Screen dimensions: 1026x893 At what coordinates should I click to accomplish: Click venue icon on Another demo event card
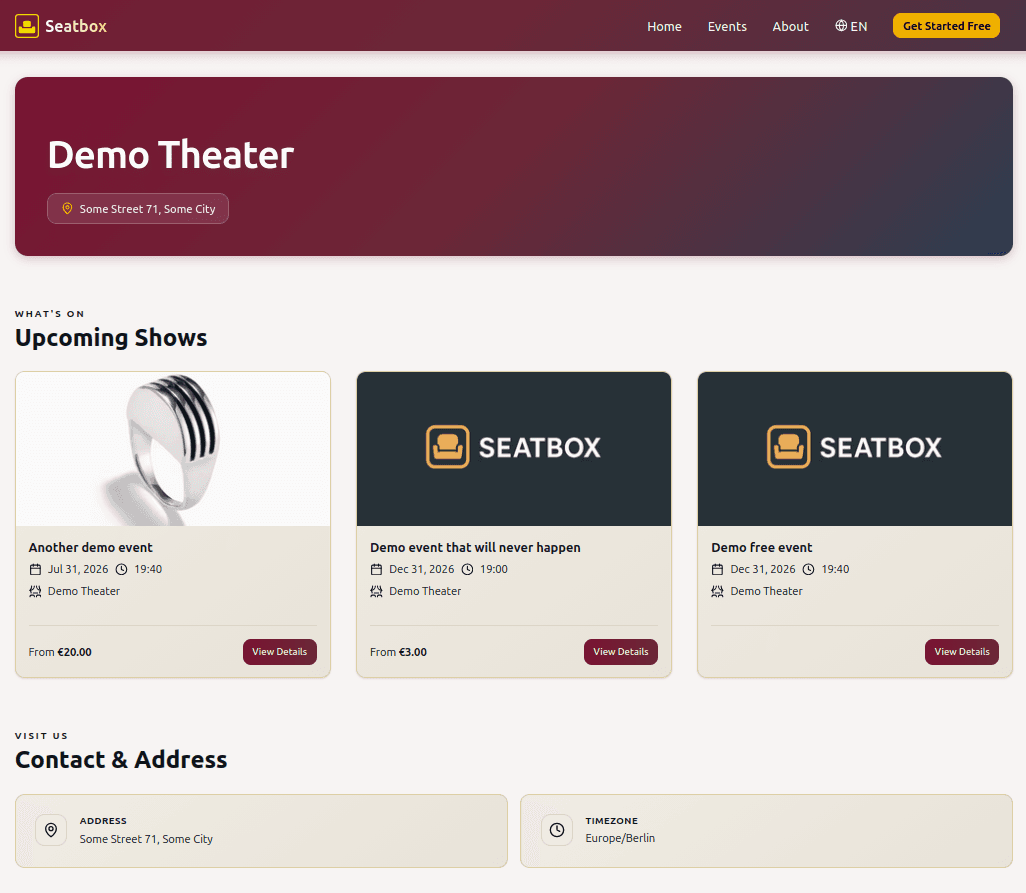[x=35, y=591]
